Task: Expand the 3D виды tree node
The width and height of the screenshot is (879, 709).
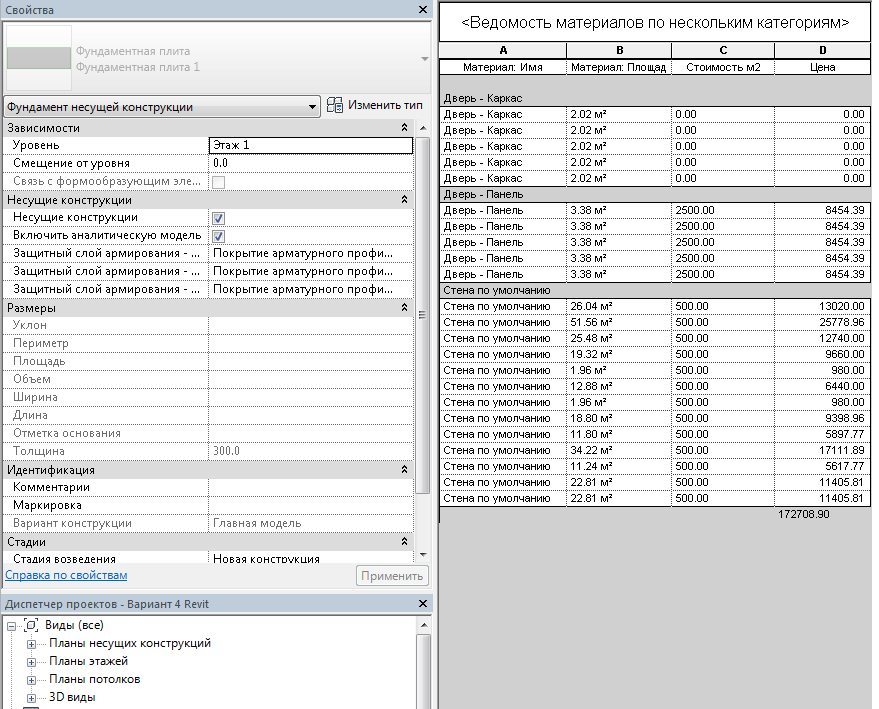Action: 31,697
